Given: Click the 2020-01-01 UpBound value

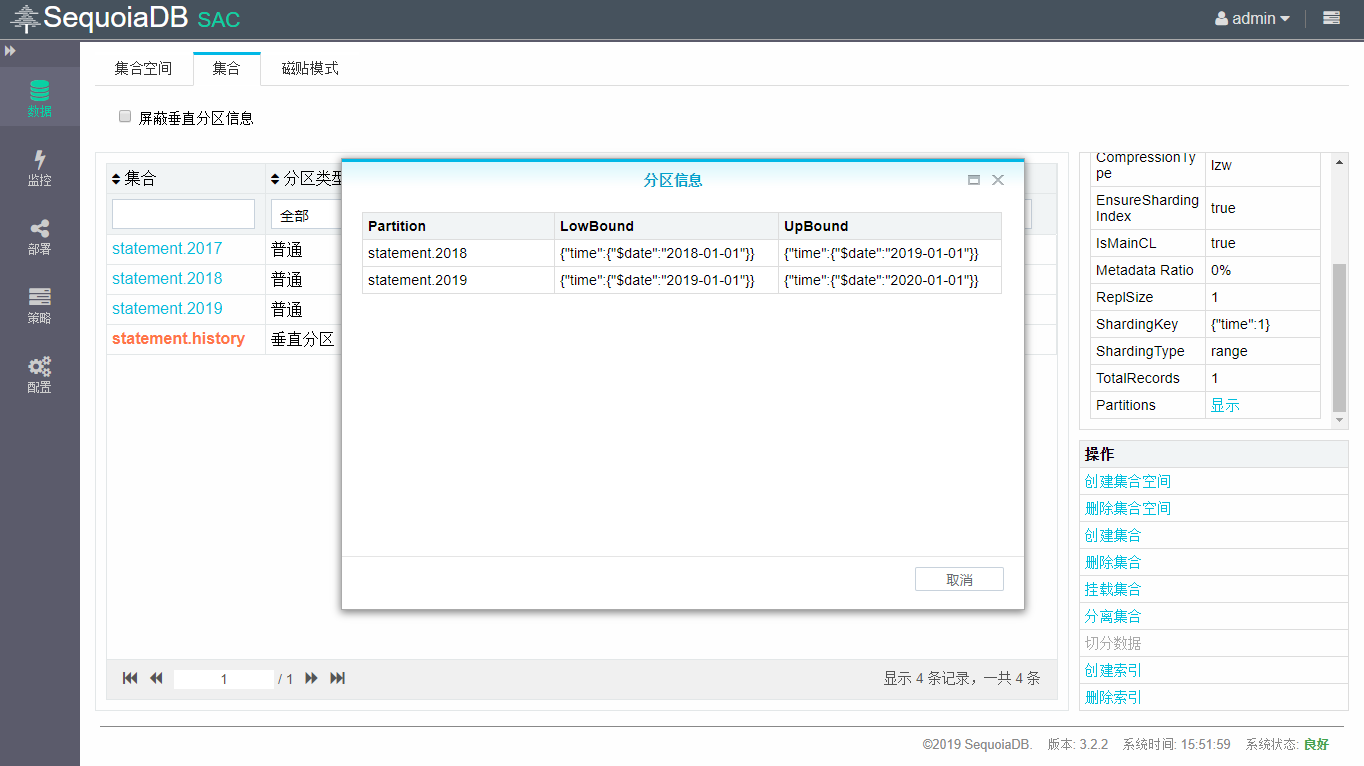Looking at the screenshot, I should pyautogui.click(x=881, y=280).
